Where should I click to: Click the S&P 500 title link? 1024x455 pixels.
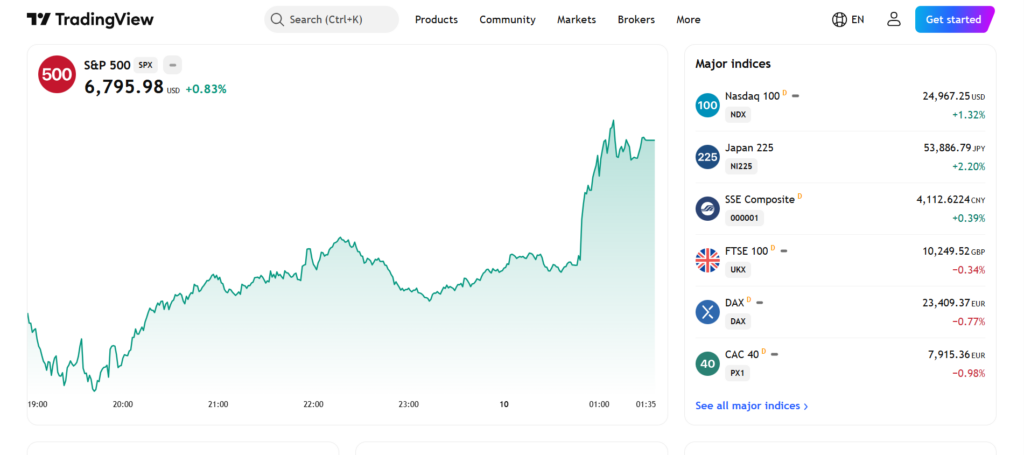tap(107, 65)
